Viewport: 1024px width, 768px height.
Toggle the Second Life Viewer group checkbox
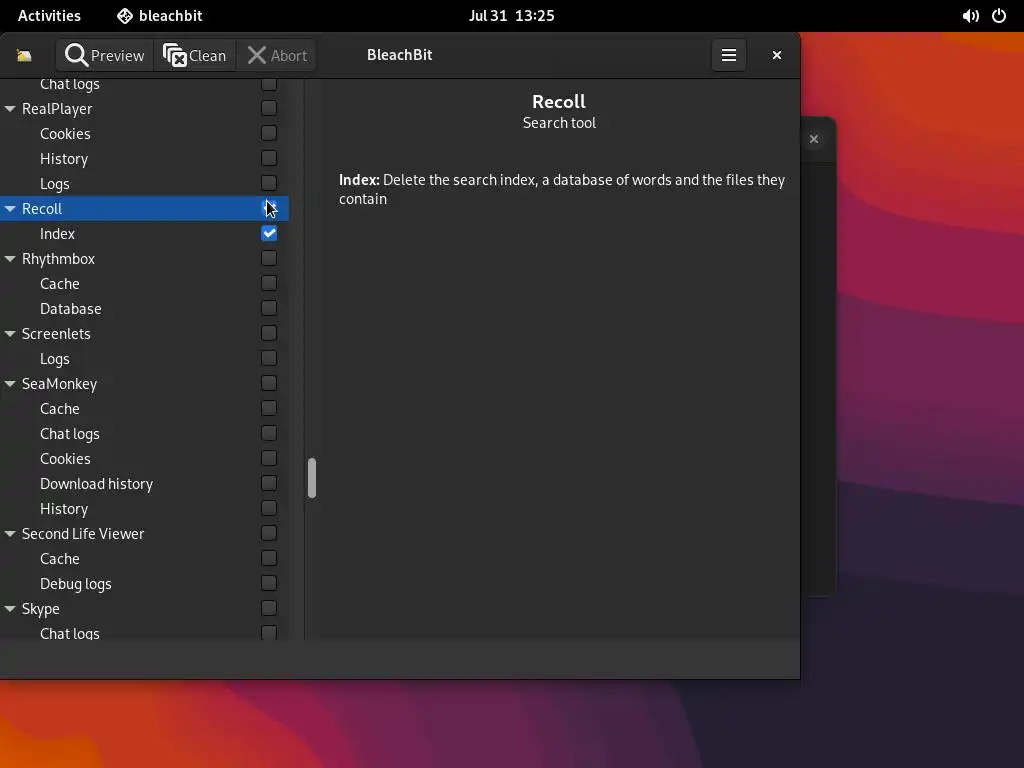(x=269, y=534)
